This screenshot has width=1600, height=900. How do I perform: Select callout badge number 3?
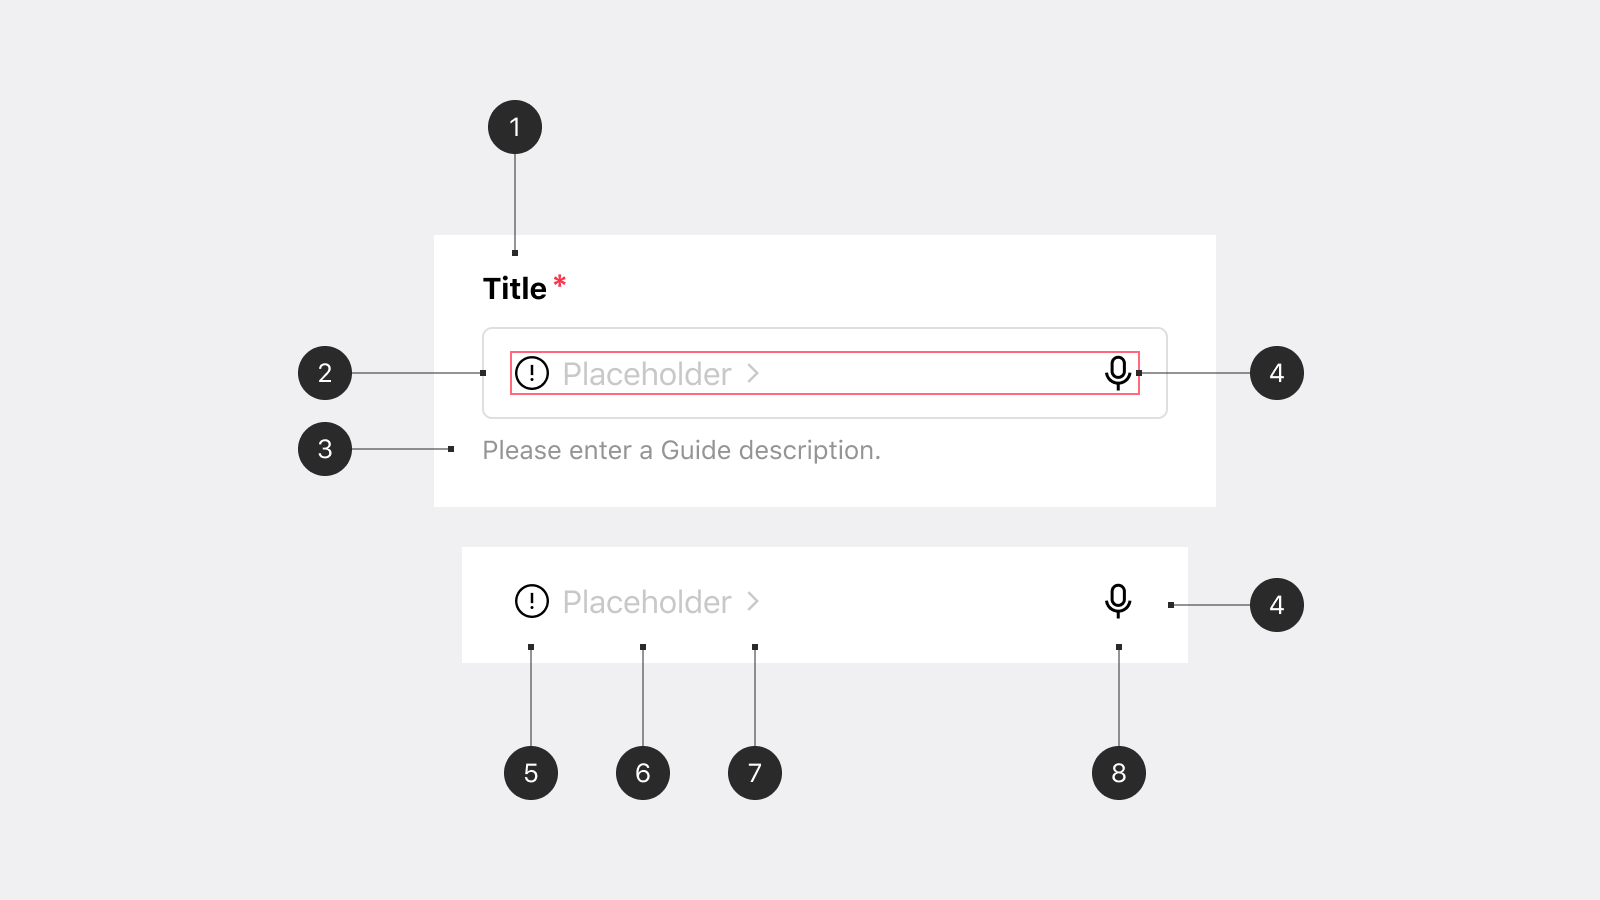(324, 449)
